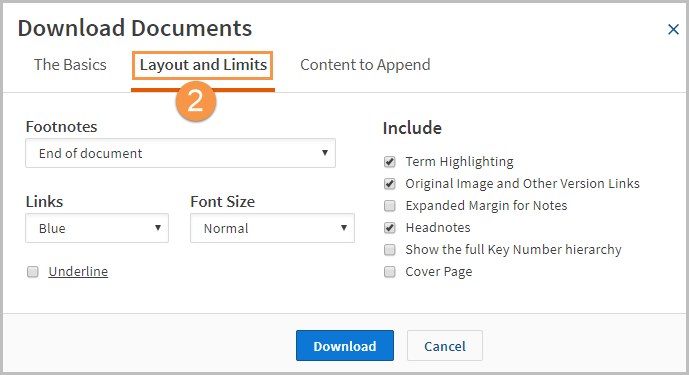Screen dimensions: 689x375
Task: Select the Layout and Limits tab
Action: (203, 65)
